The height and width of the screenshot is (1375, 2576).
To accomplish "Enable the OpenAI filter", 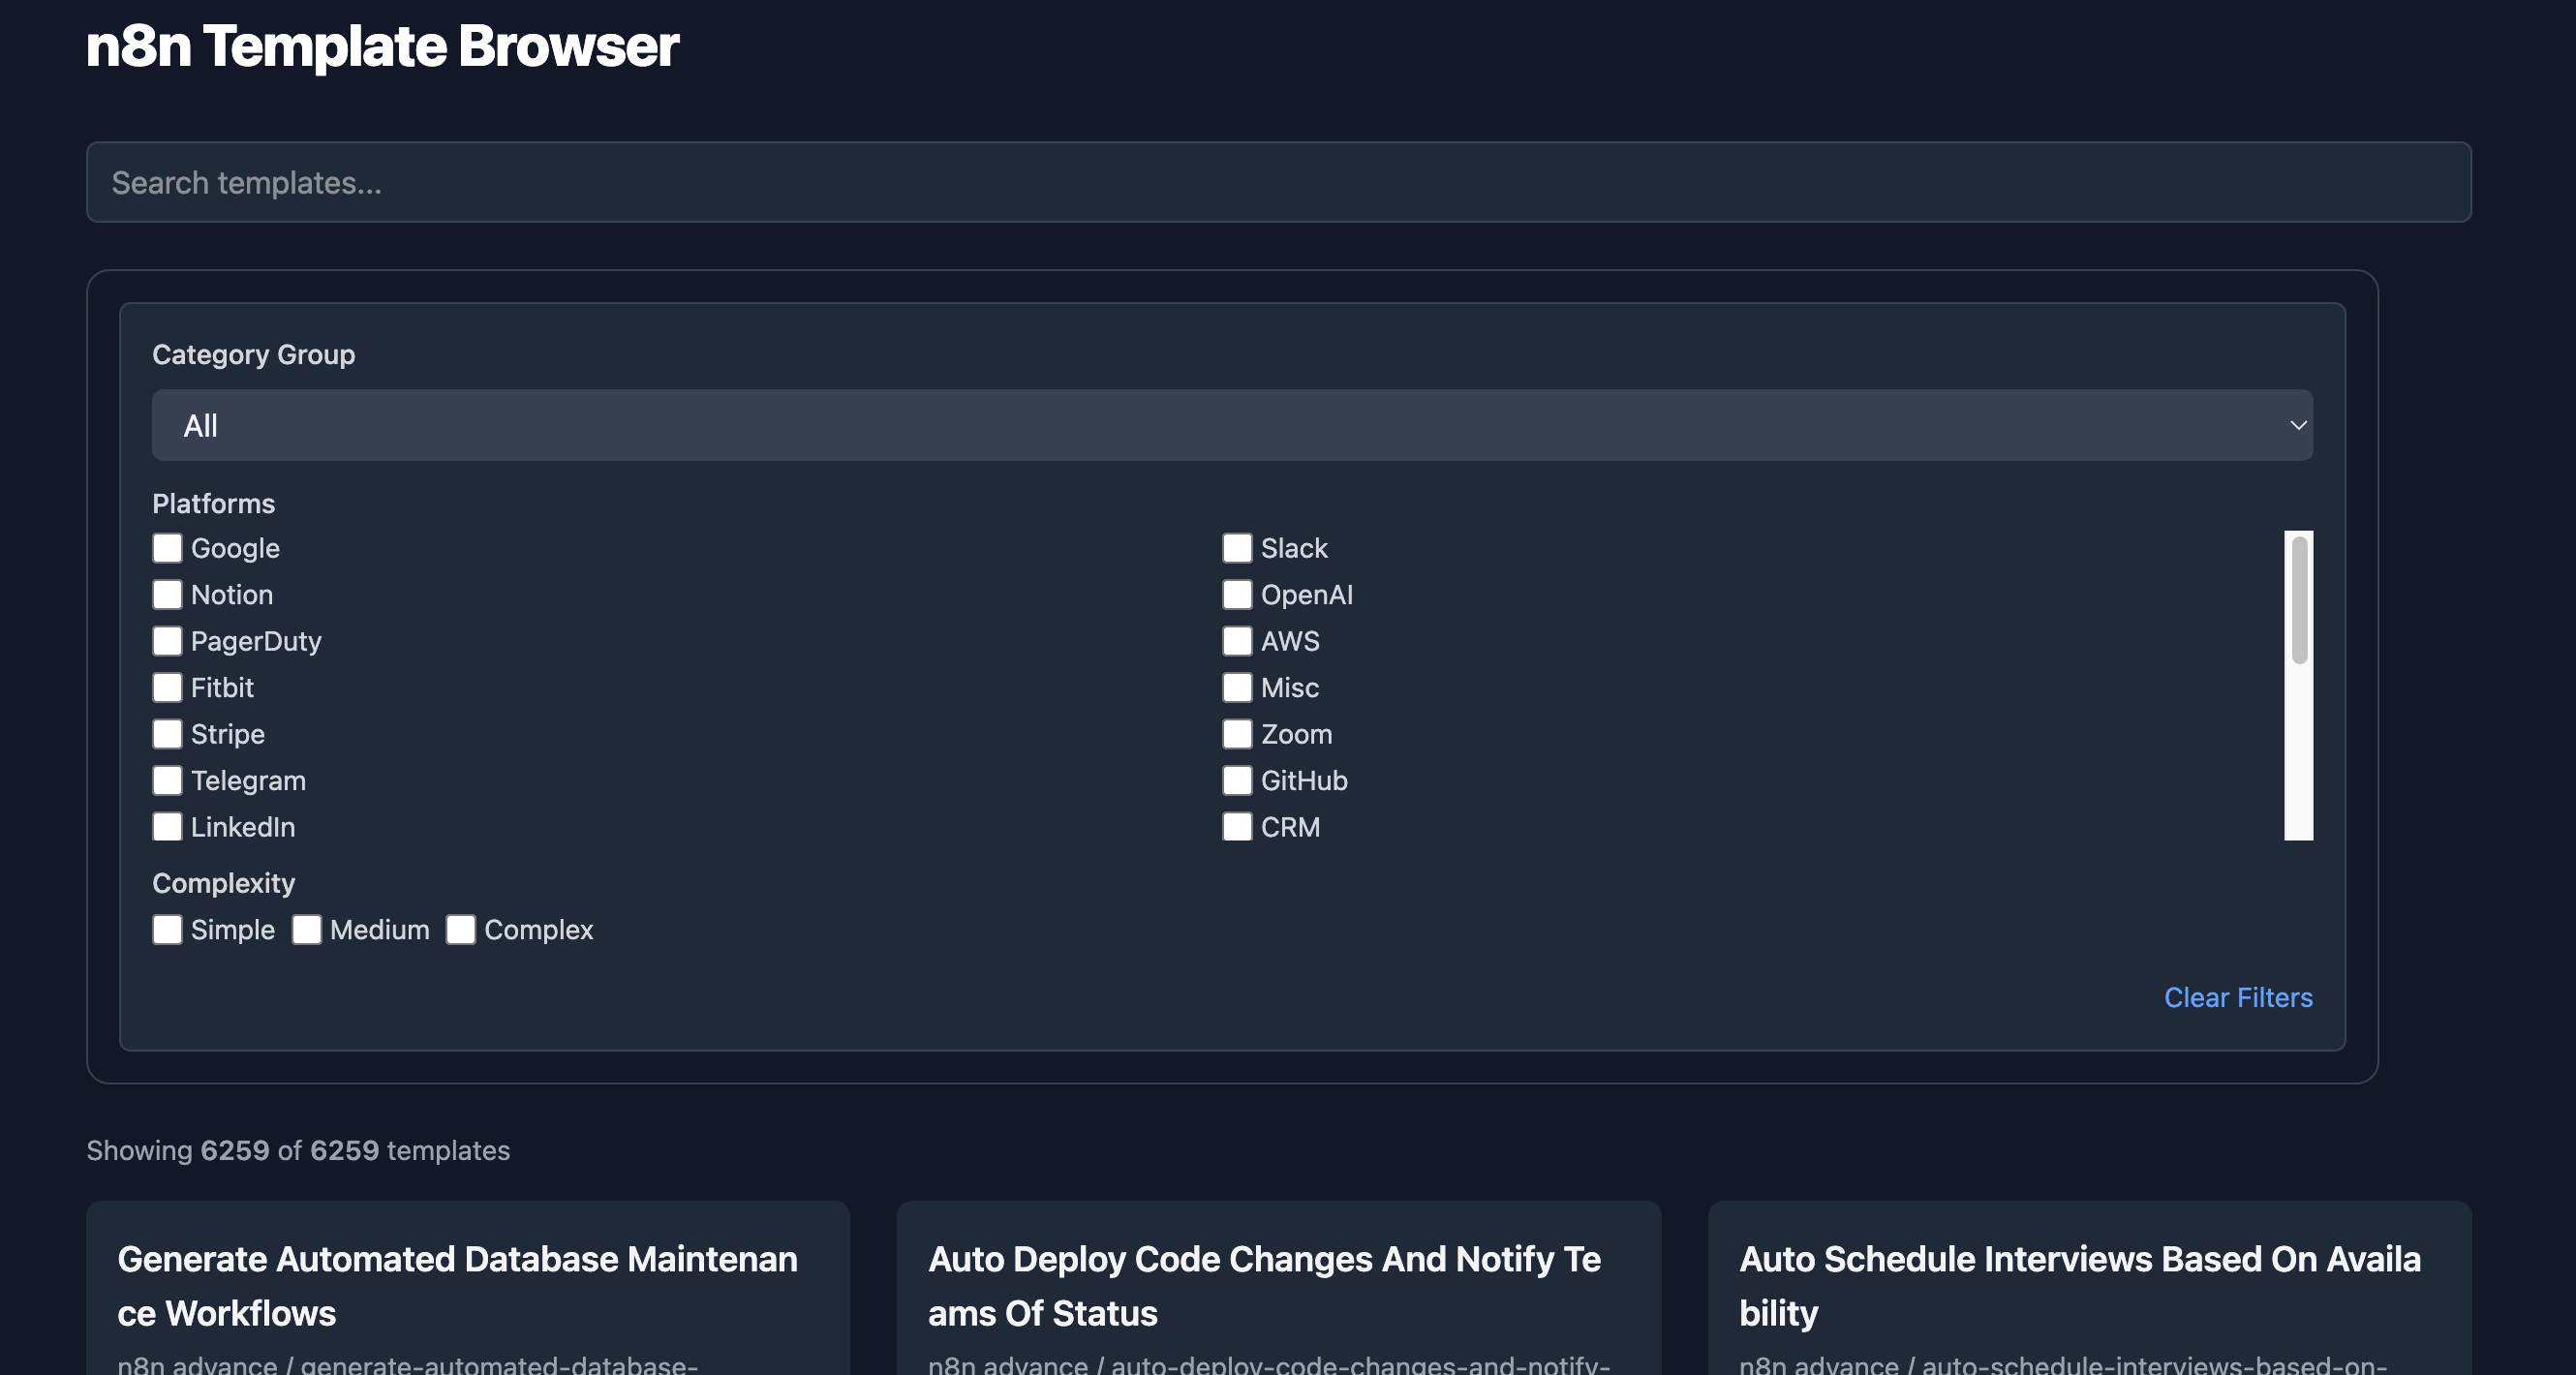I will (x=1237, y=594).
